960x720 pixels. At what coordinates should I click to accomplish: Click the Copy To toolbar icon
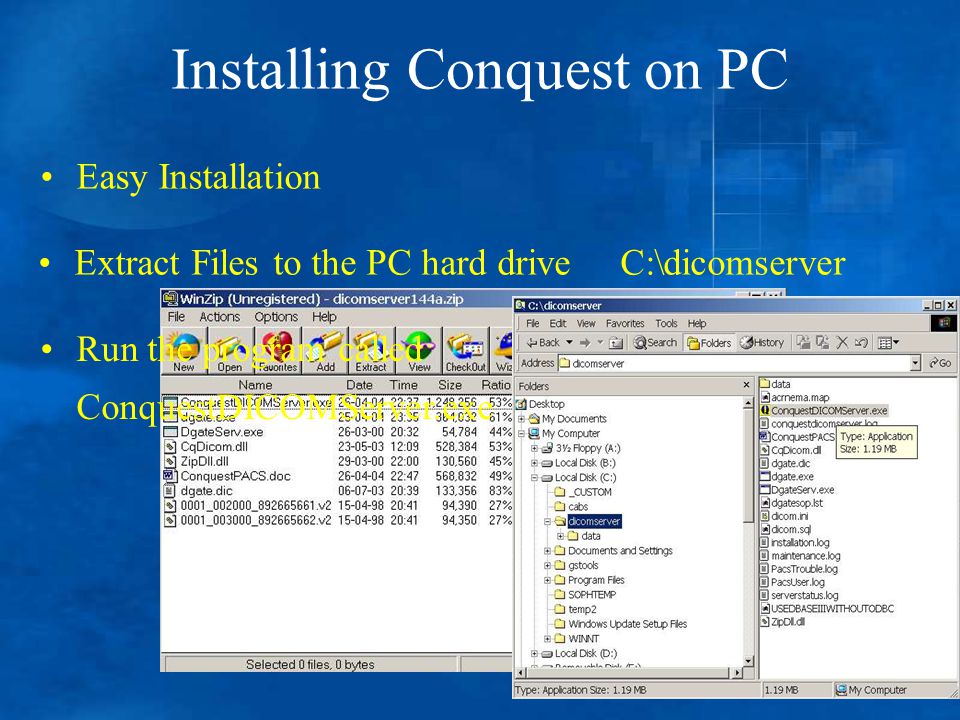pyautogui.click(x=822, y=343)
